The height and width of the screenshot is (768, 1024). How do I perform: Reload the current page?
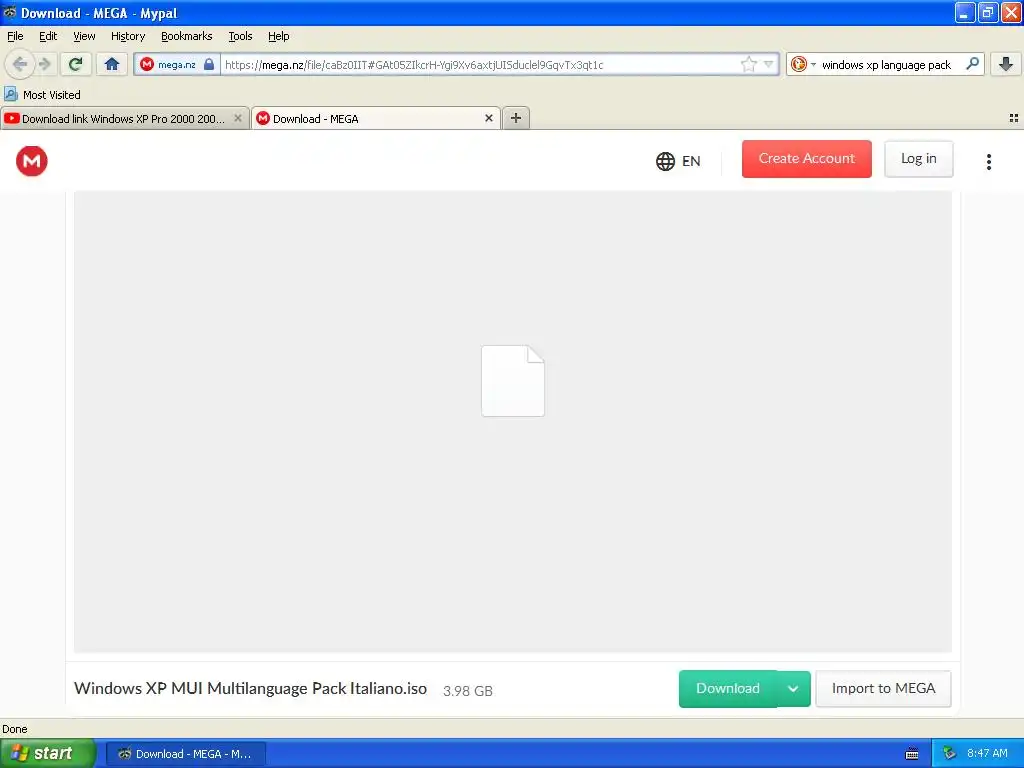(x=76, y=64)
